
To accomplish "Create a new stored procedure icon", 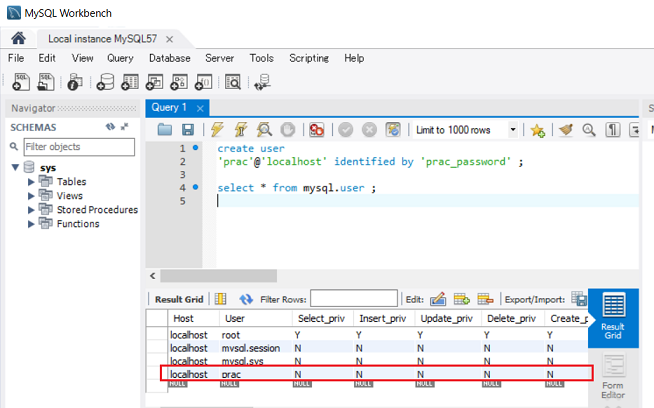I will tap(179, 82).
